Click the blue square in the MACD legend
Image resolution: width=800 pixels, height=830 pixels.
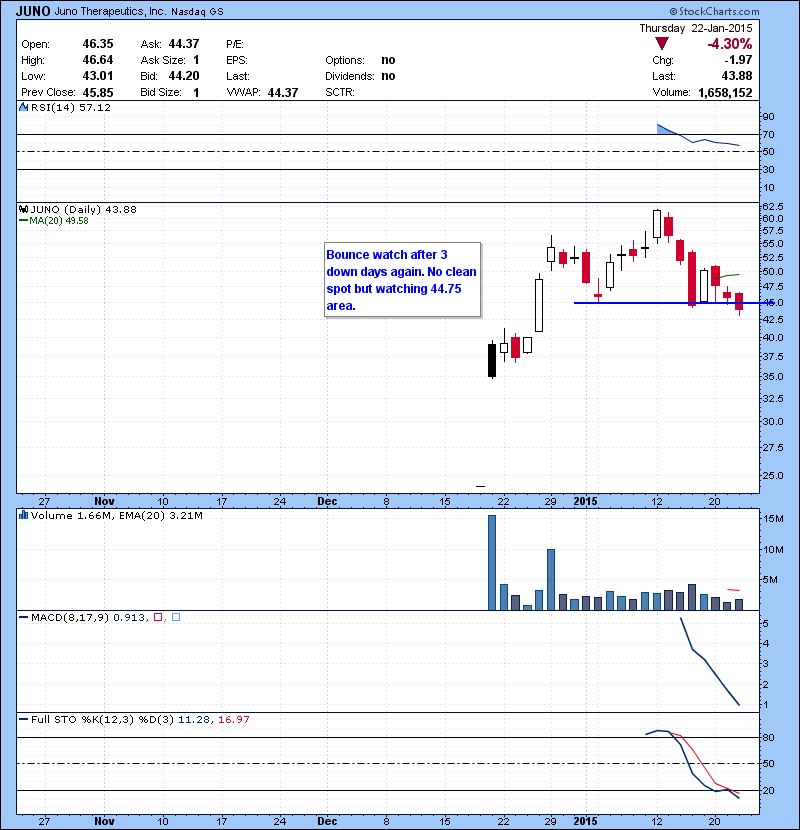point(176,617)
